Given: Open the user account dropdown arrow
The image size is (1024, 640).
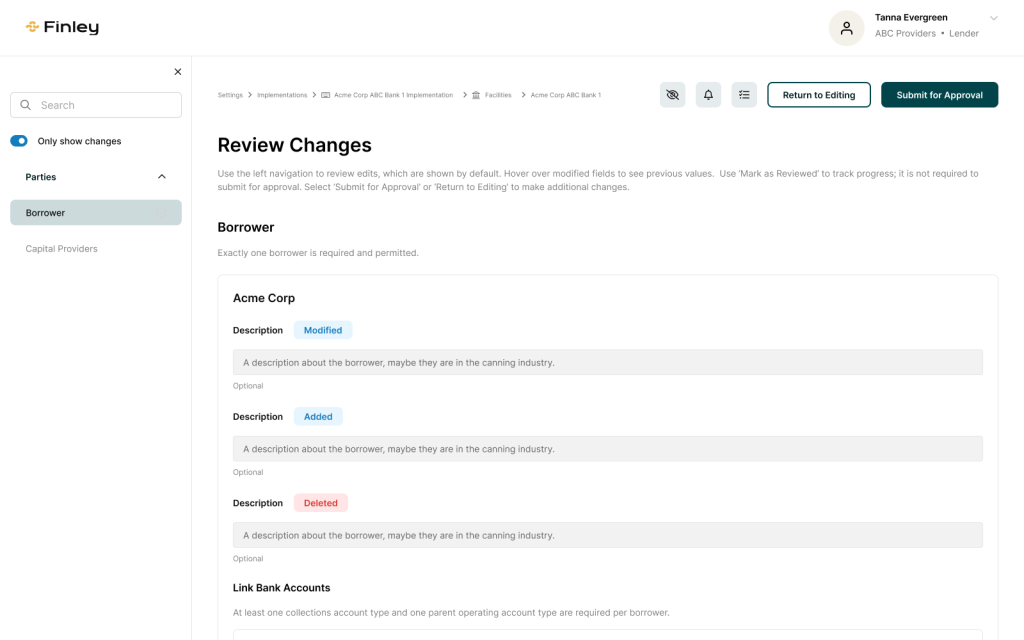Looking at the screenshot, I should click(x=993, y=18).
